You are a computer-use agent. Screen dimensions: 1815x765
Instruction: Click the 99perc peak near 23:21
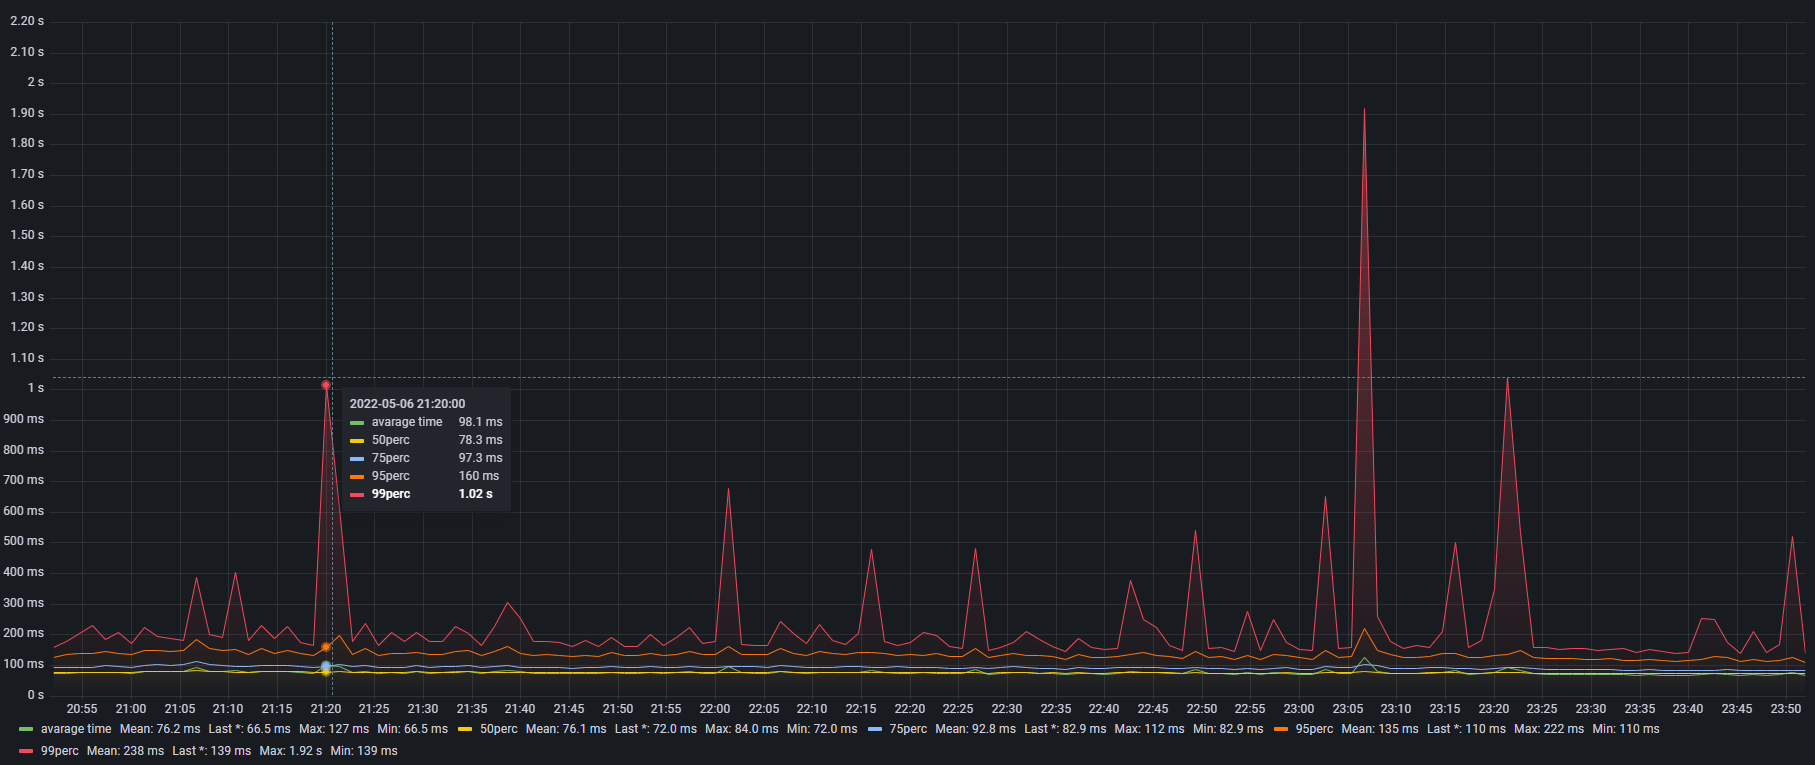click(1507, 378)
